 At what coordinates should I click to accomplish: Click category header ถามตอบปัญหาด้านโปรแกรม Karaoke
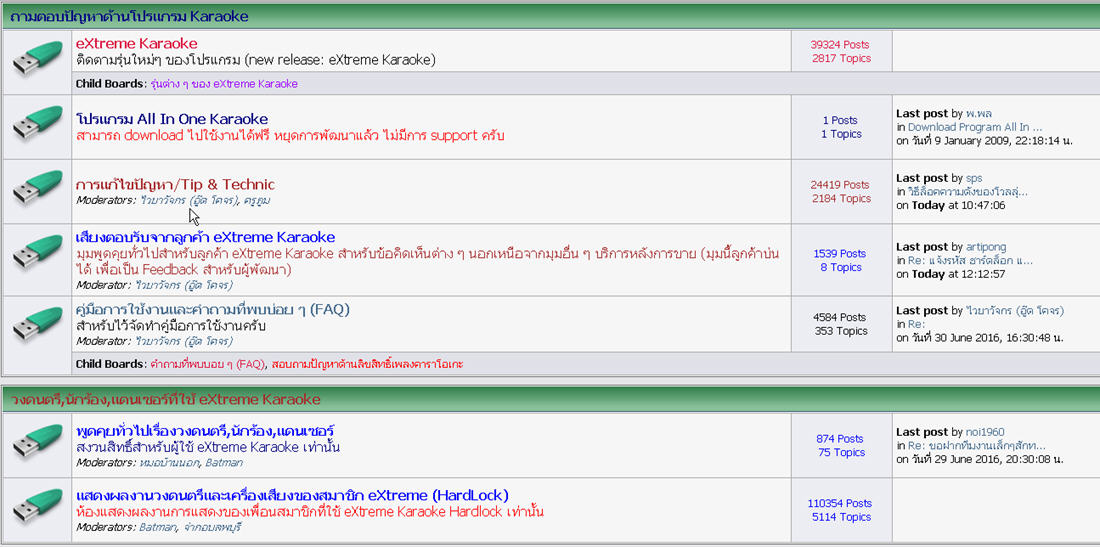[x=129, y=16]
